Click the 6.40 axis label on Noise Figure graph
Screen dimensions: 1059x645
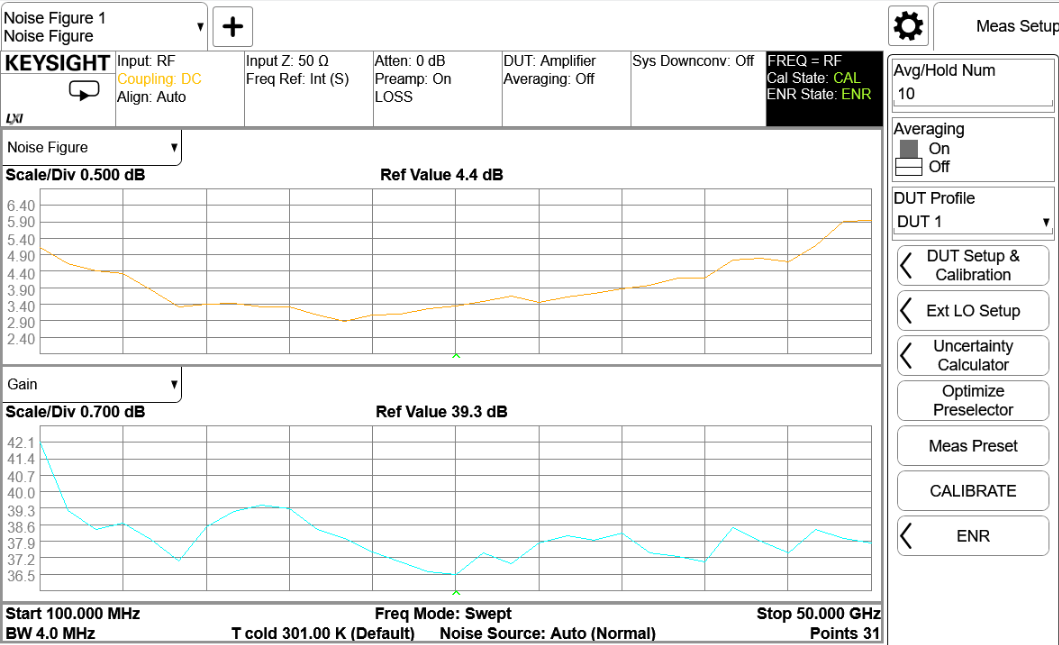pyautogui.click(x=21, y=206)
